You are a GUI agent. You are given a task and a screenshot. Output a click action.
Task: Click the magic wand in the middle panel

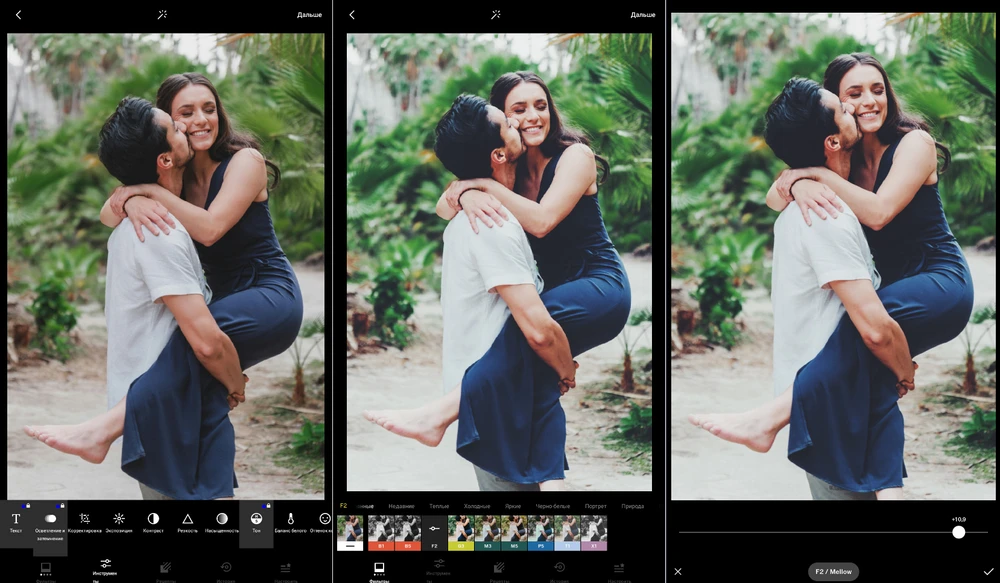tap(496, 15)
